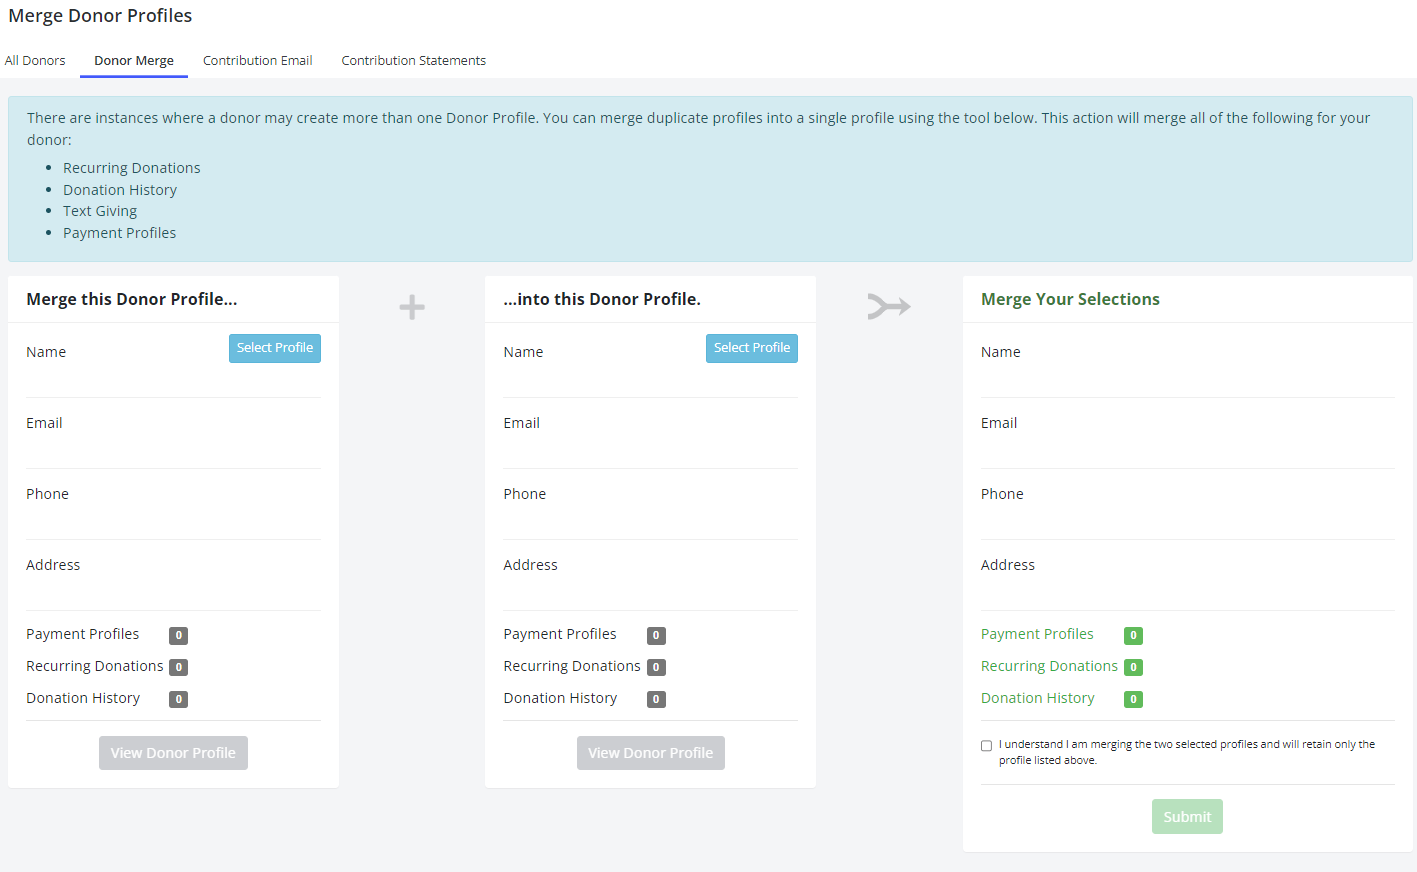
Task: Click the plus icon between profile panels
Action: [411, 306]
